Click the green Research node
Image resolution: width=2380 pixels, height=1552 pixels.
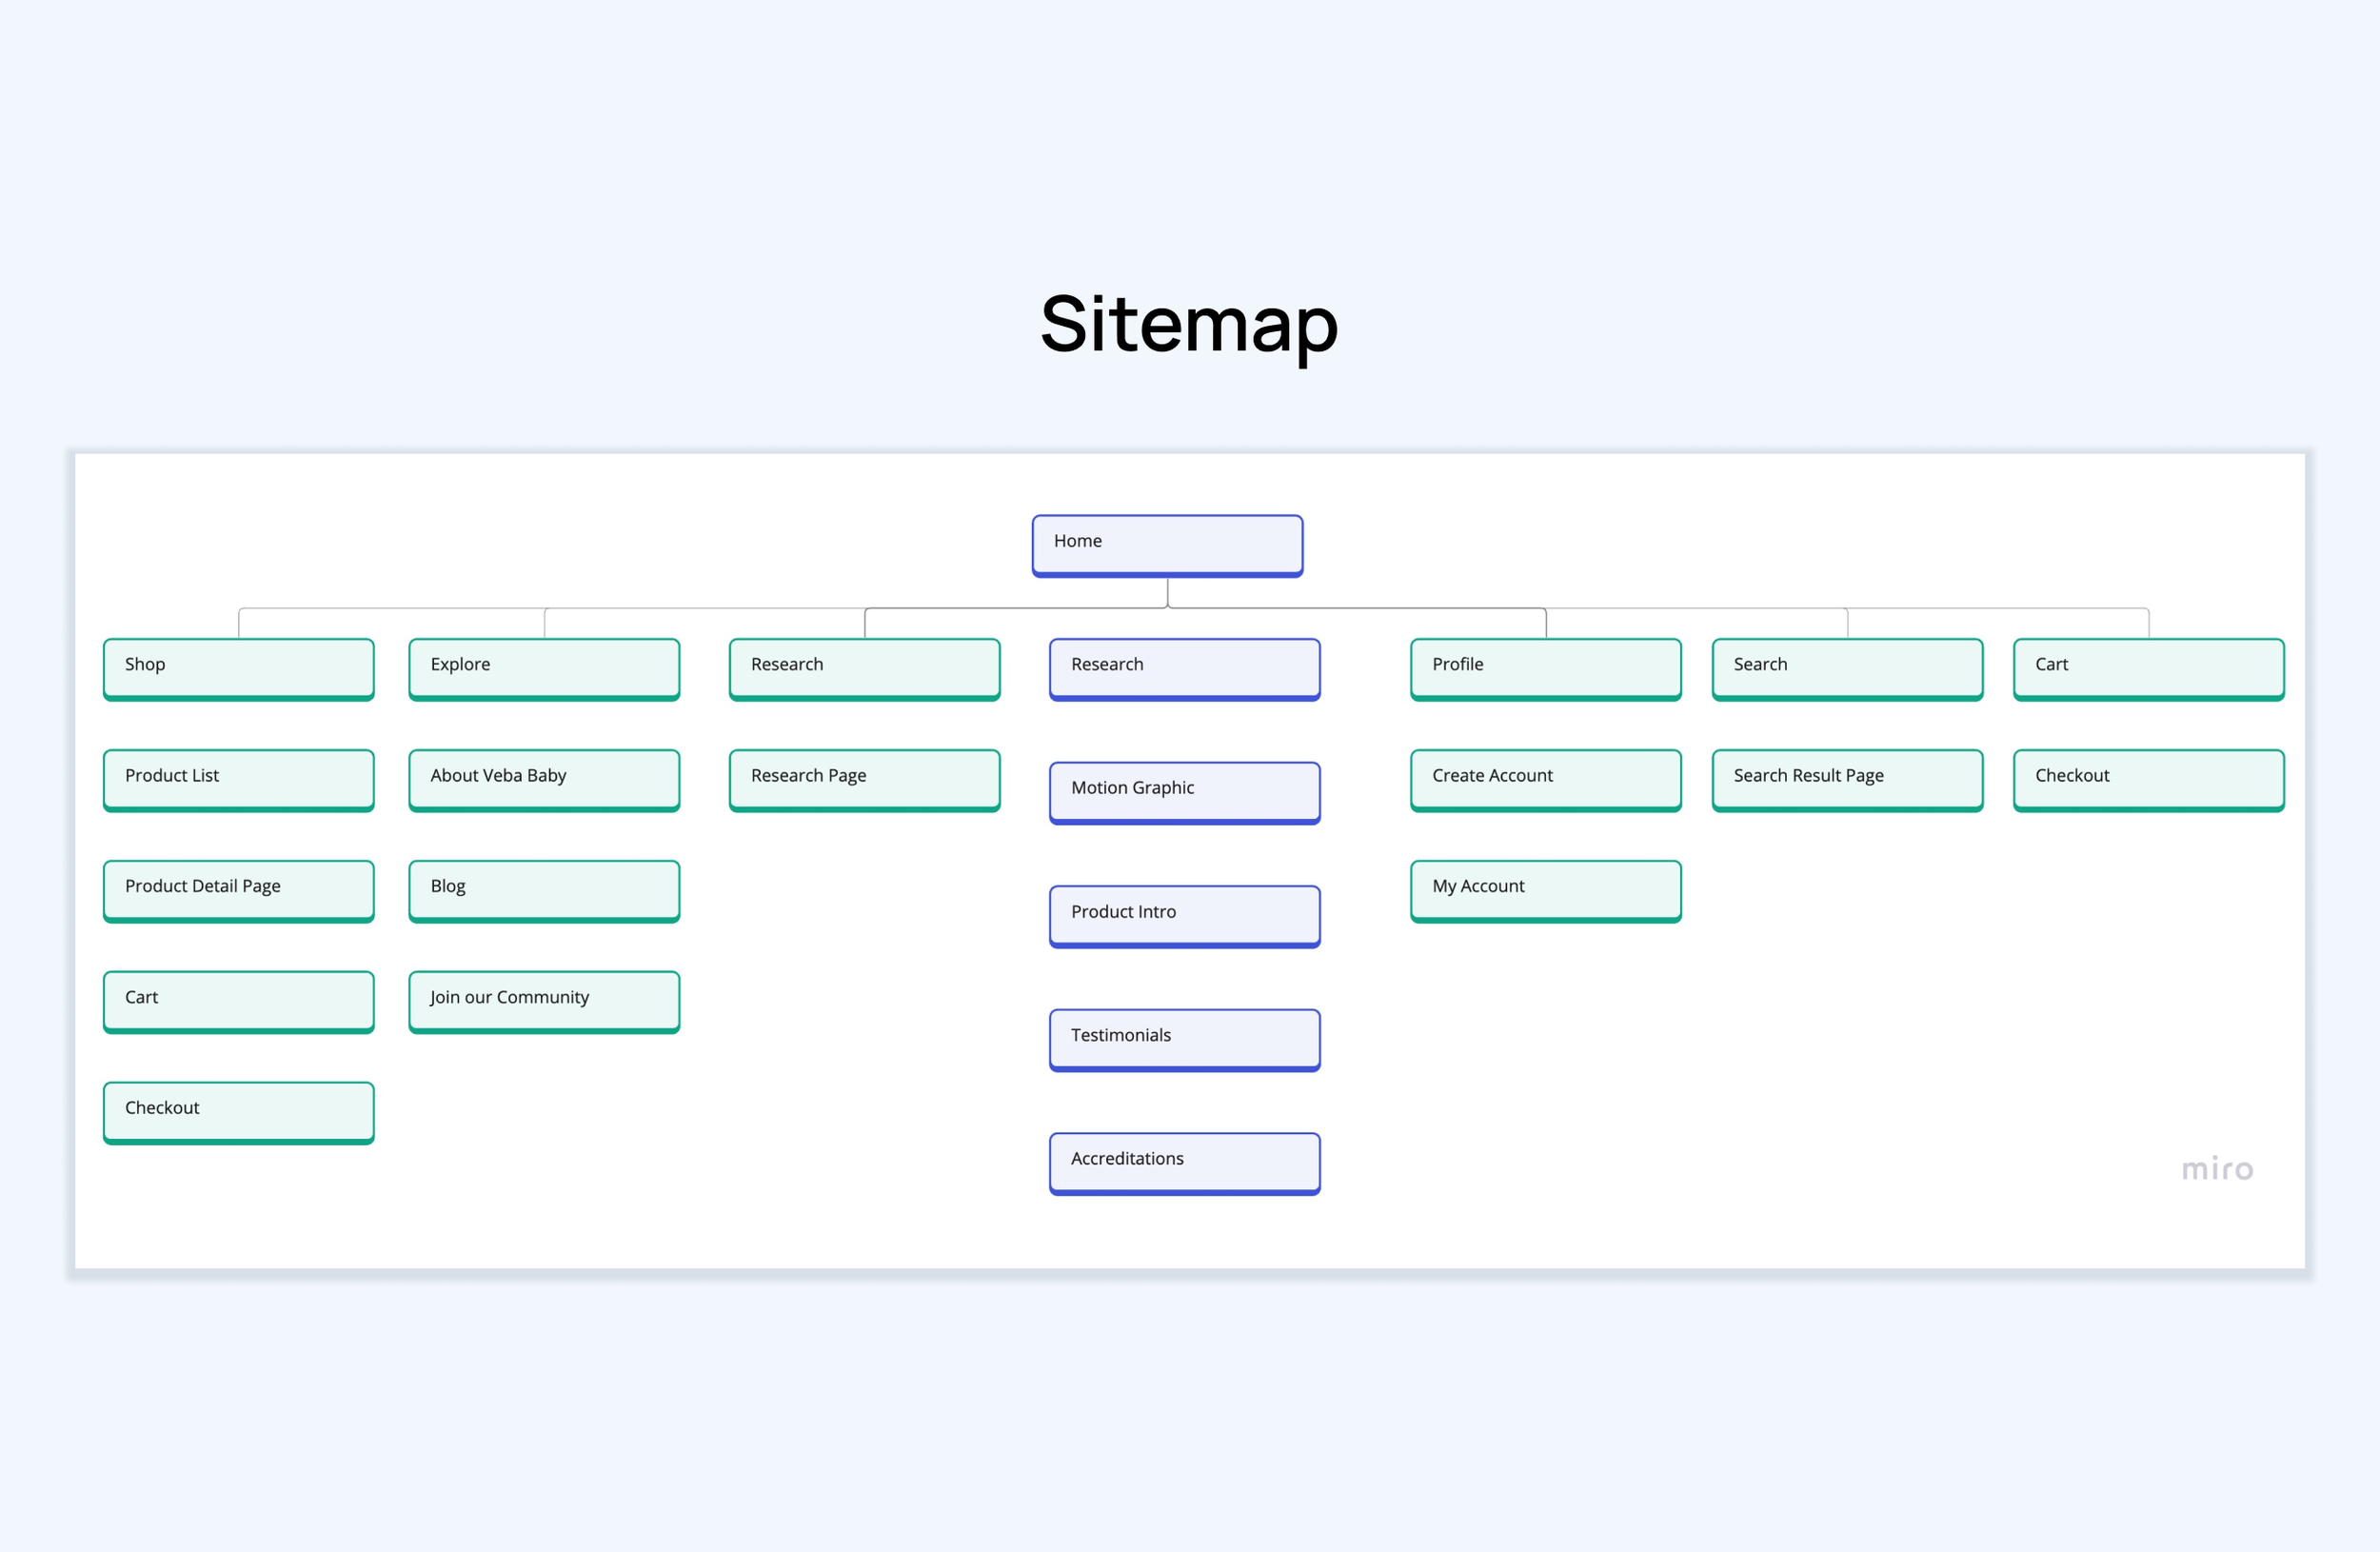865,669
